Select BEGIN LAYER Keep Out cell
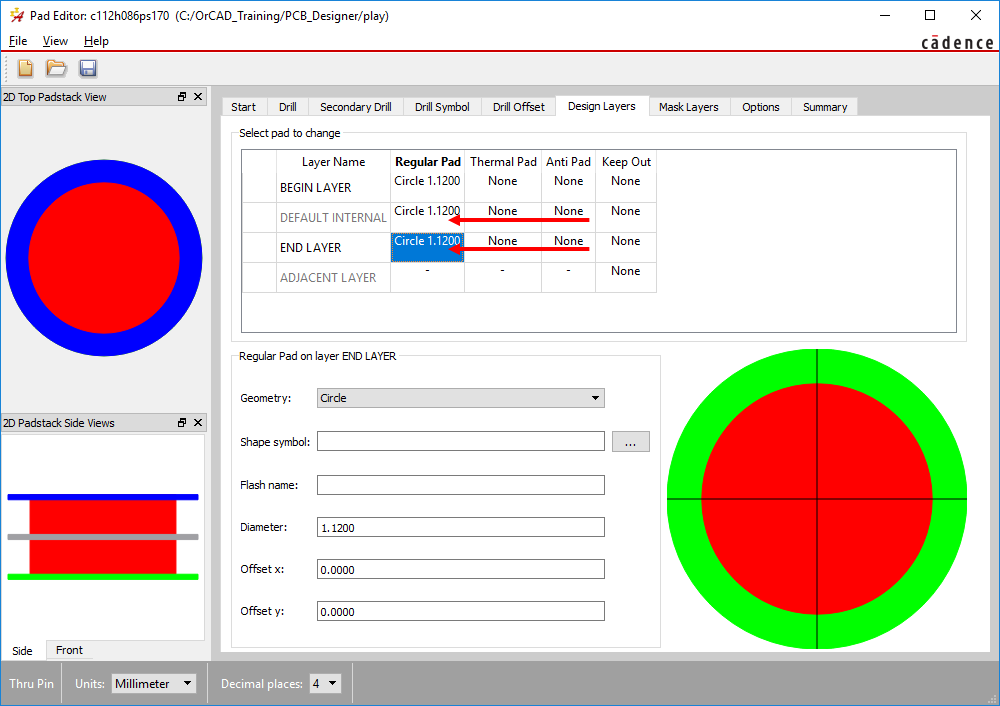This screenshot has height=706, width=1000. (x=626, y=188)
